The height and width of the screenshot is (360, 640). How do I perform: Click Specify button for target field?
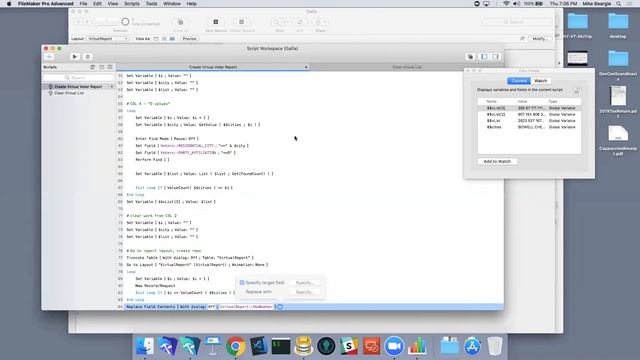[304, 282]
